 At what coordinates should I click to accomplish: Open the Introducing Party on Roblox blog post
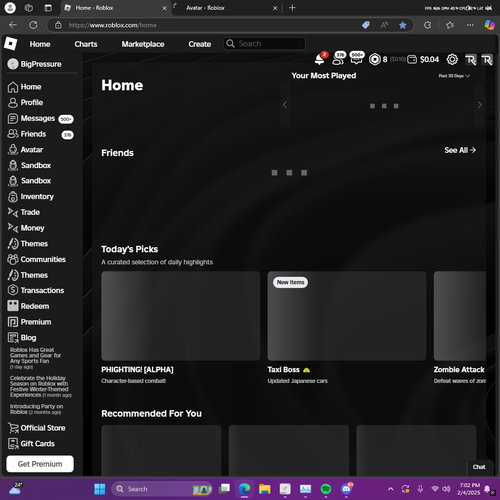pos(36,409)
